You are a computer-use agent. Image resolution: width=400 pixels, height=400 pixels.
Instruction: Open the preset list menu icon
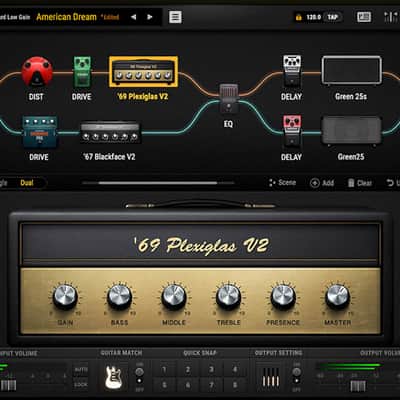(175, 17)
